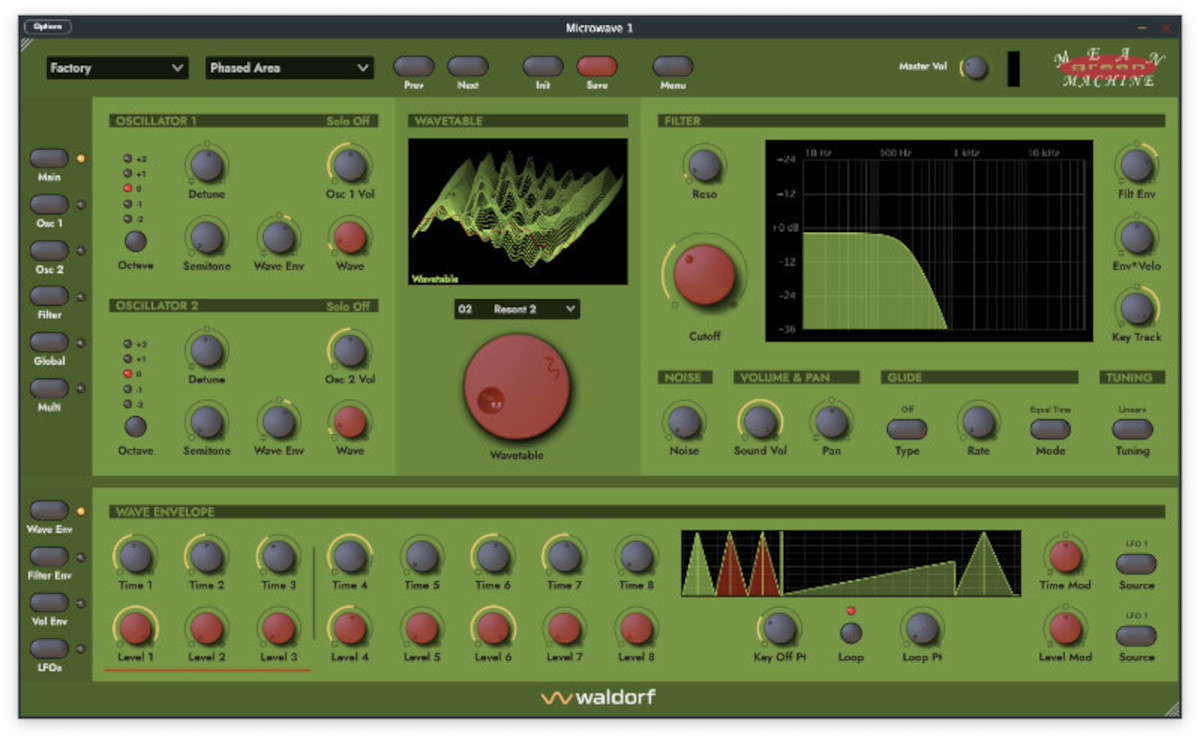Click the large red Wavetable knob
The height and width of the screenshot is (740, 1200).
[517, 387]
